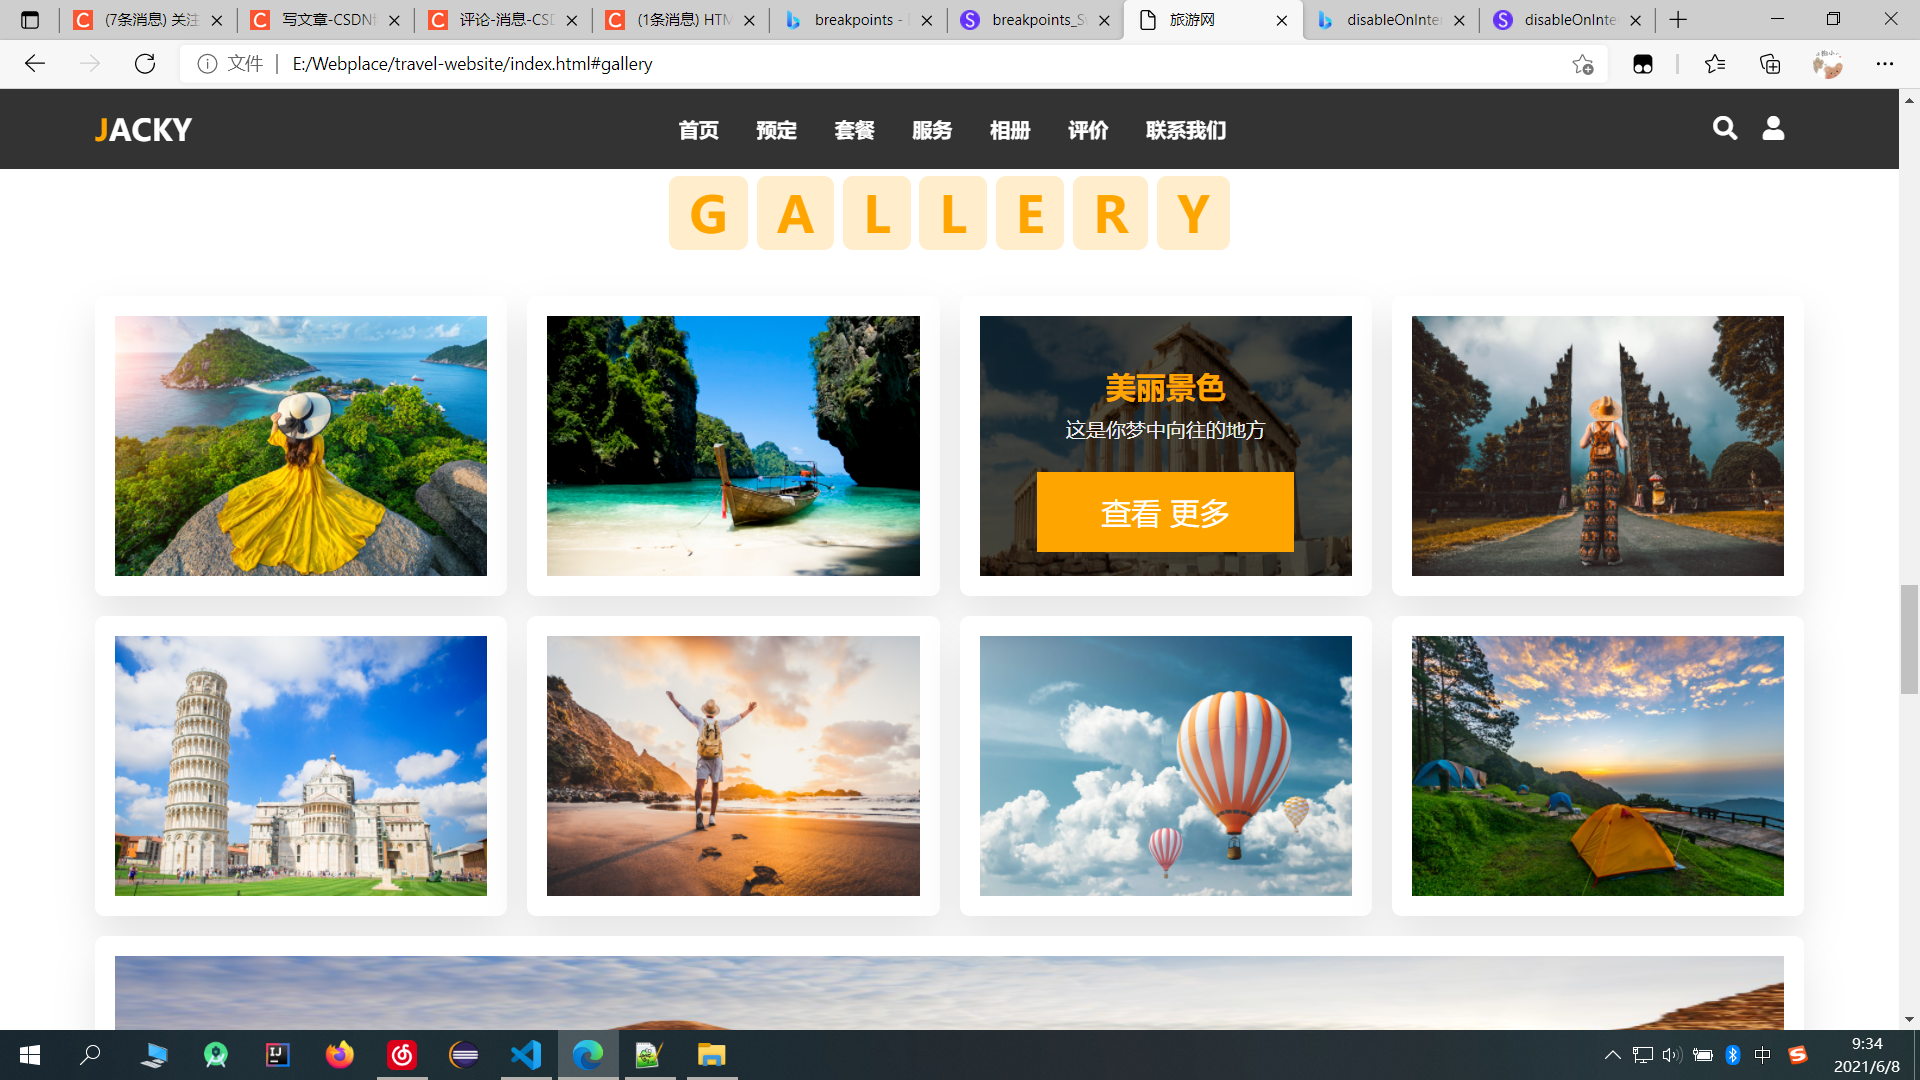This screenshot has height=1080, width=1920.
Task: Toggle the Chinese input method indicator
Action: (1762, 1055)
